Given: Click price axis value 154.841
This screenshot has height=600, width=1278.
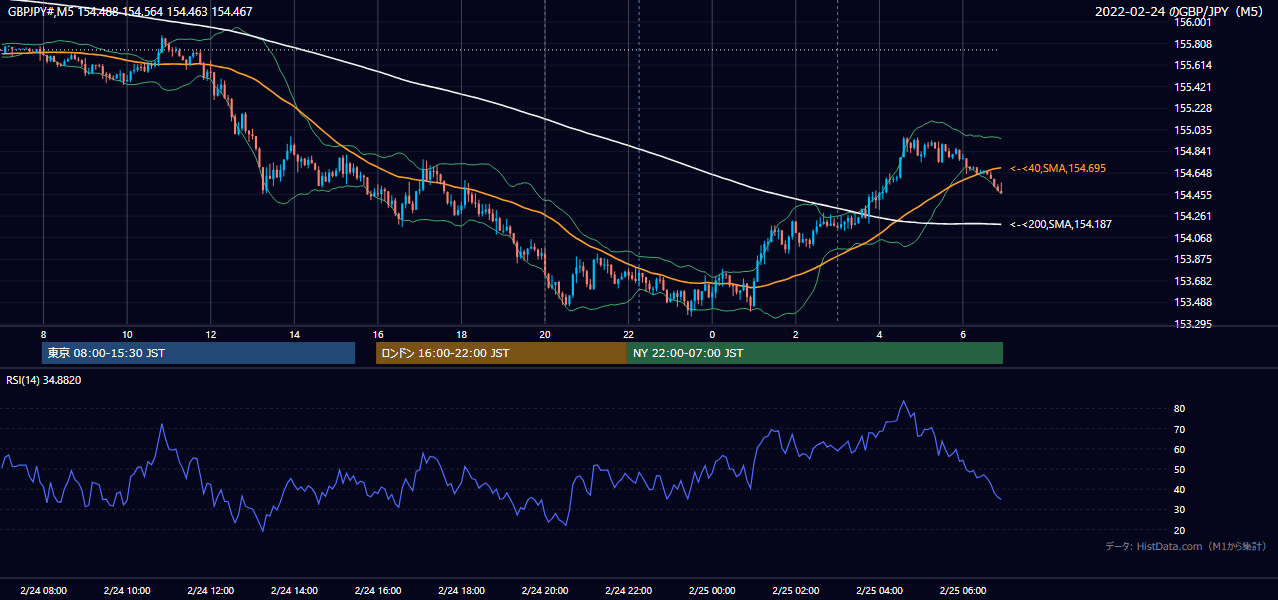Looking at the screenshot, I should tap(1193, 151).
